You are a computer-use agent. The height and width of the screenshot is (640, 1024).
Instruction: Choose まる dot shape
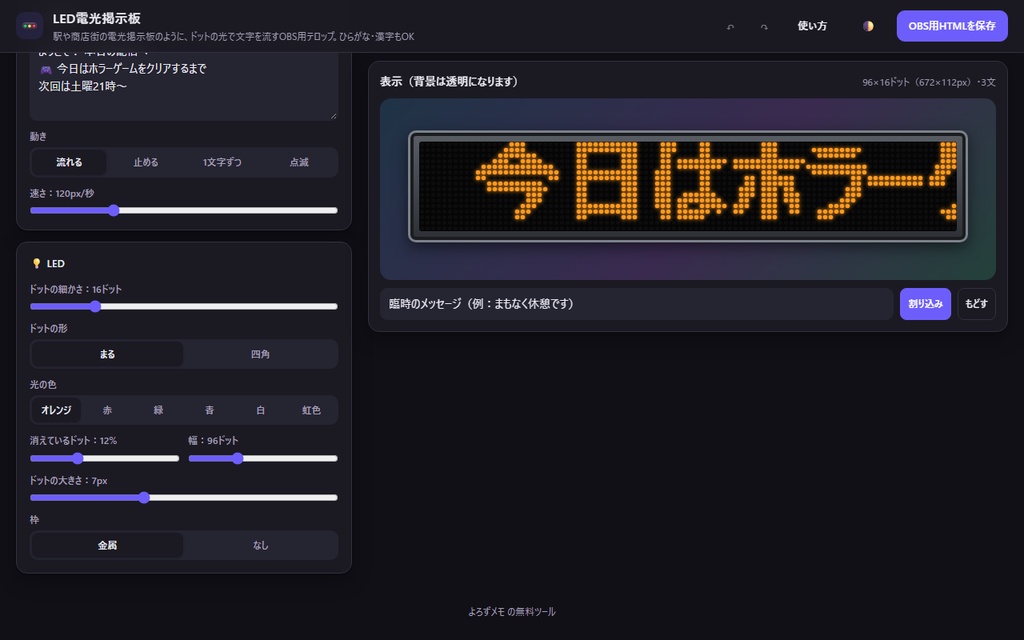click(x=107, y=354)
